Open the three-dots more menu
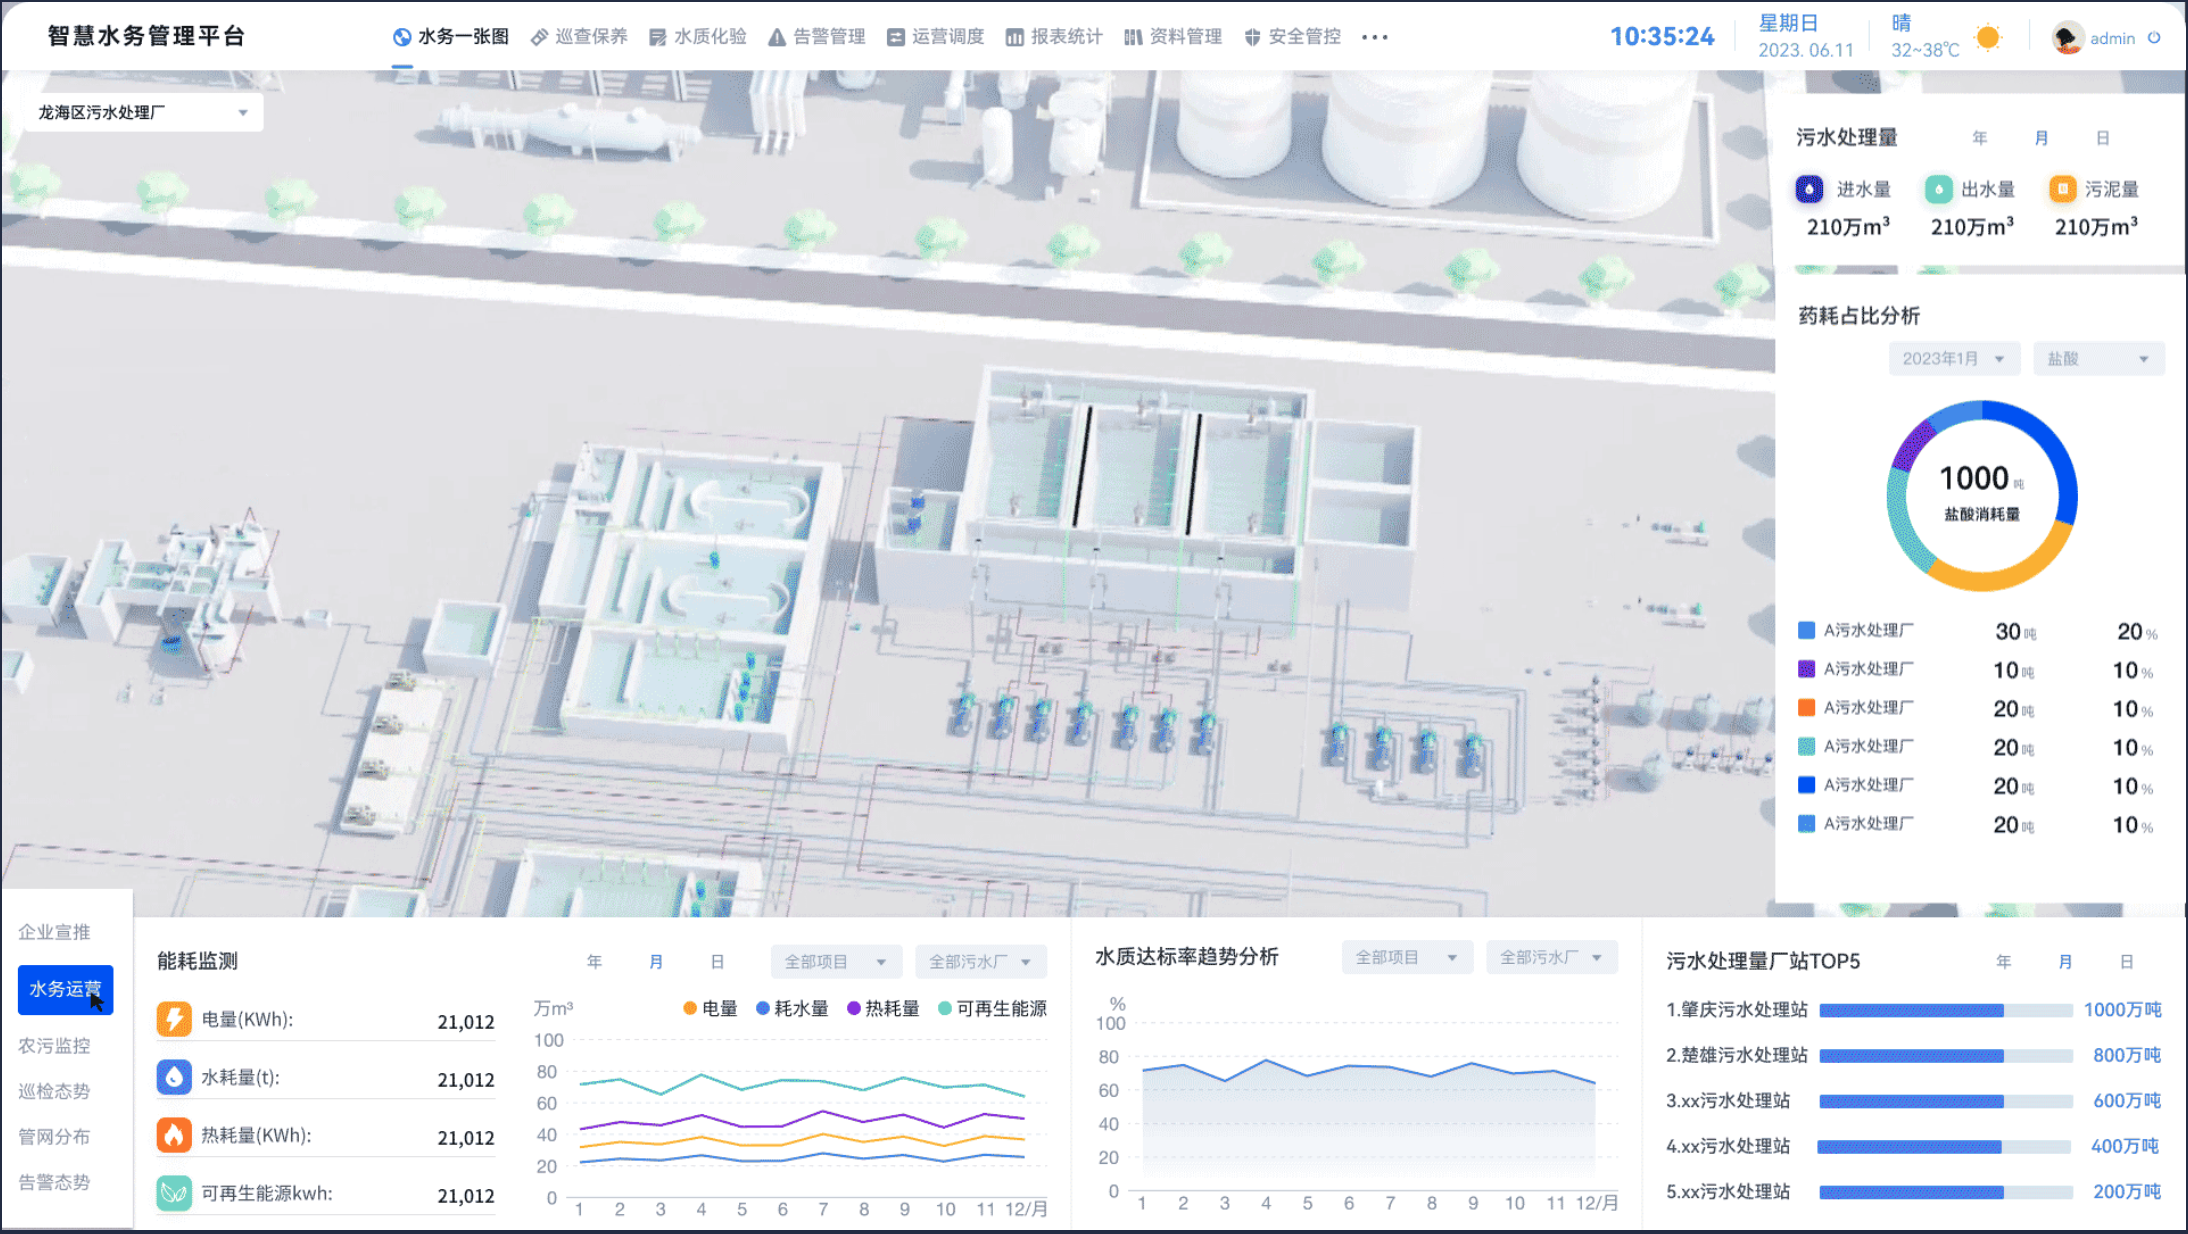 pyautogui.click(x=1375, y=37)
